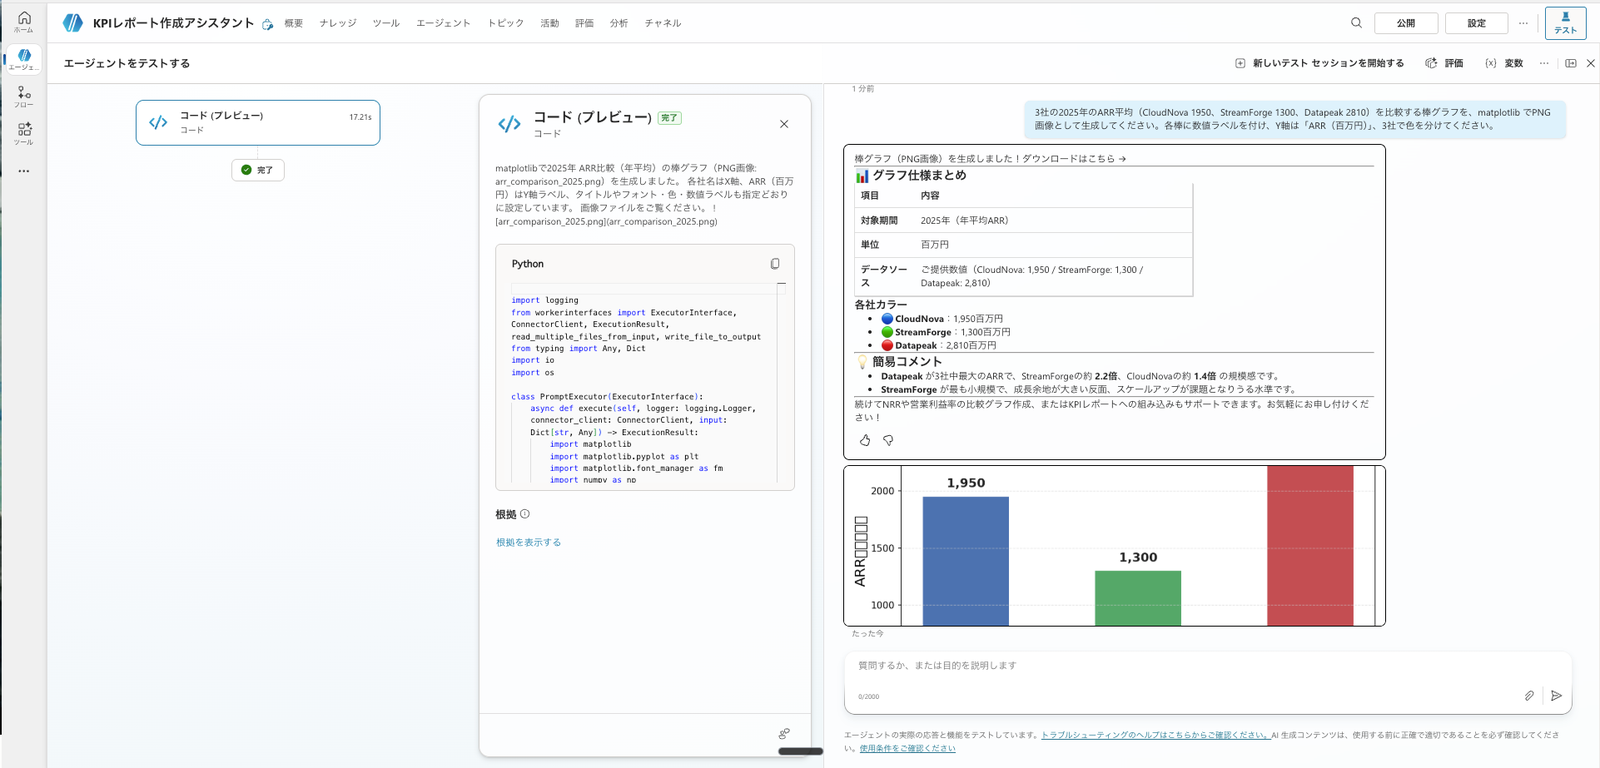This screenshot has width=1600, height=768.
Task: Copy the Python code snippet
Action: (775, 264)
